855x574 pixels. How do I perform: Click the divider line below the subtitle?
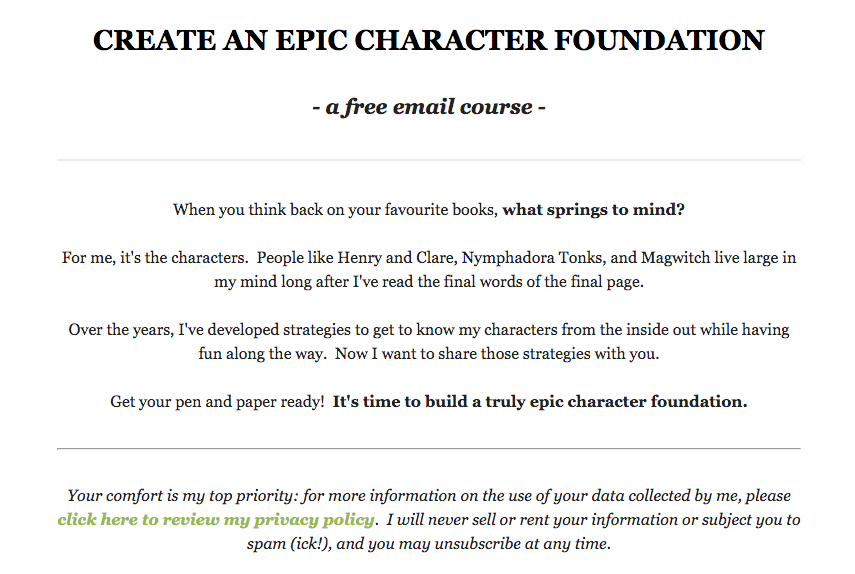point(429,160)
